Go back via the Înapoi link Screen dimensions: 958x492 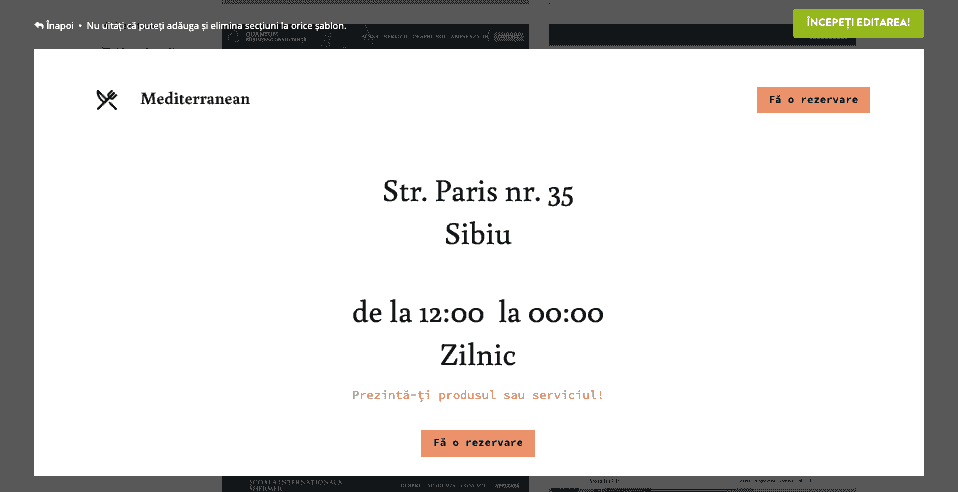point(54,26)
